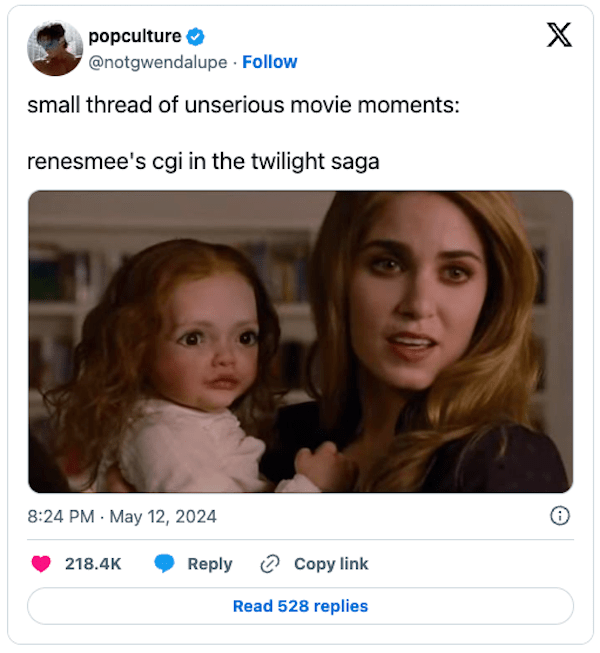This screenshot has height=653, width=600.
Task: Click the Copy link text
Action: click(x=331, y=564)
